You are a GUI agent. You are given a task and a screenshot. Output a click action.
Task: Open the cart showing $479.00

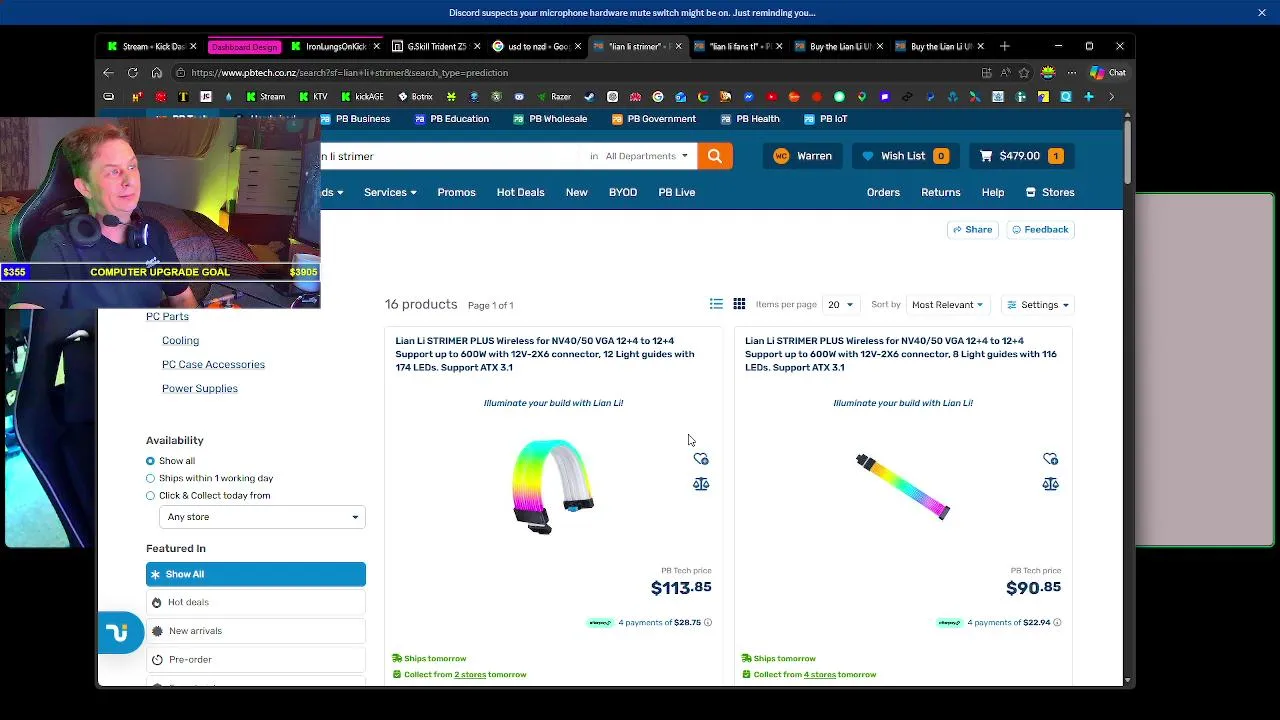coord(1020,156)
